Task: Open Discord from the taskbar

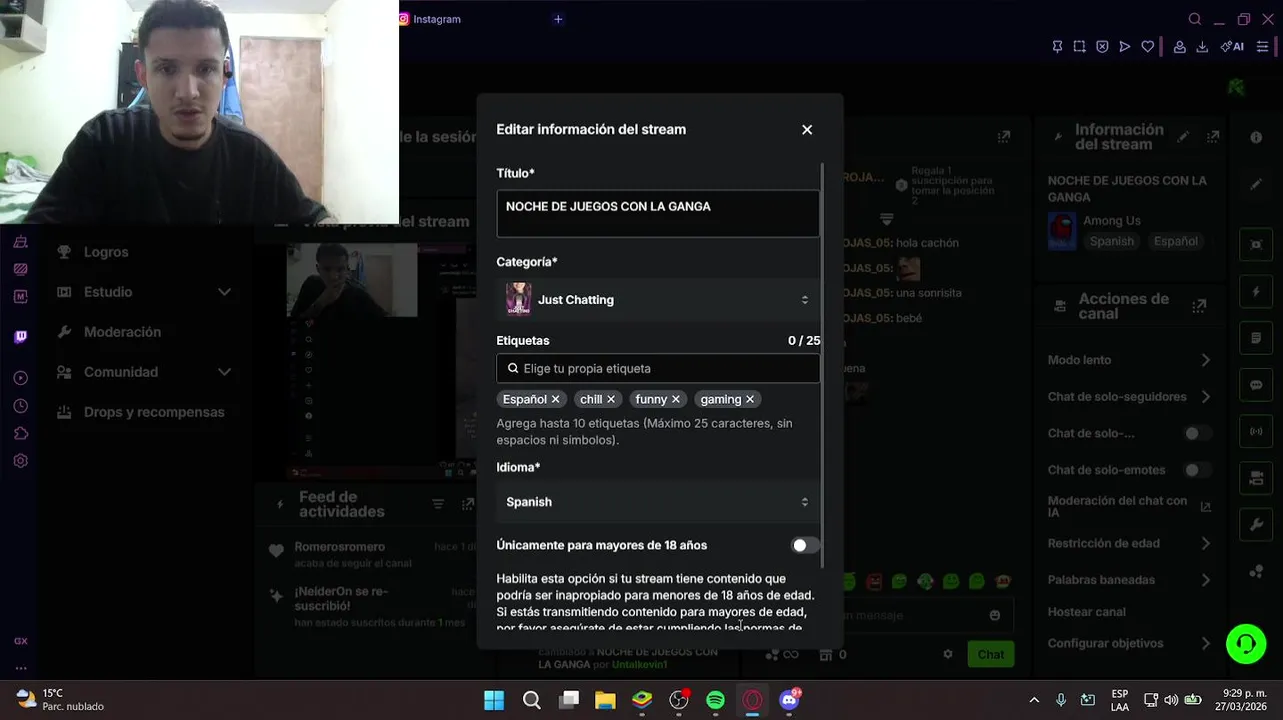Action: click(x=789, y=701)
